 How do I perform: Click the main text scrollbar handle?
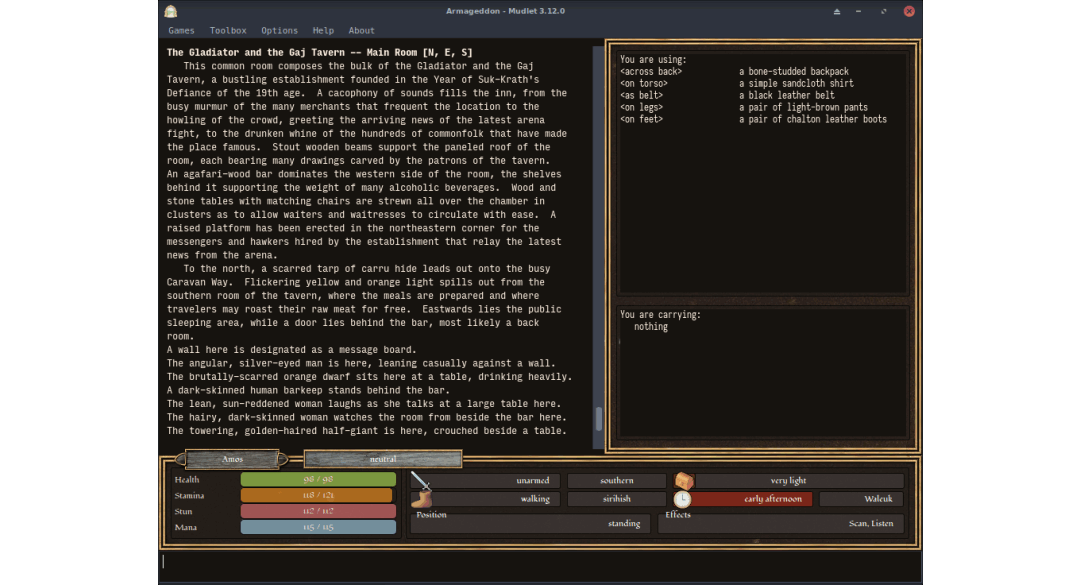click(599, 419)
